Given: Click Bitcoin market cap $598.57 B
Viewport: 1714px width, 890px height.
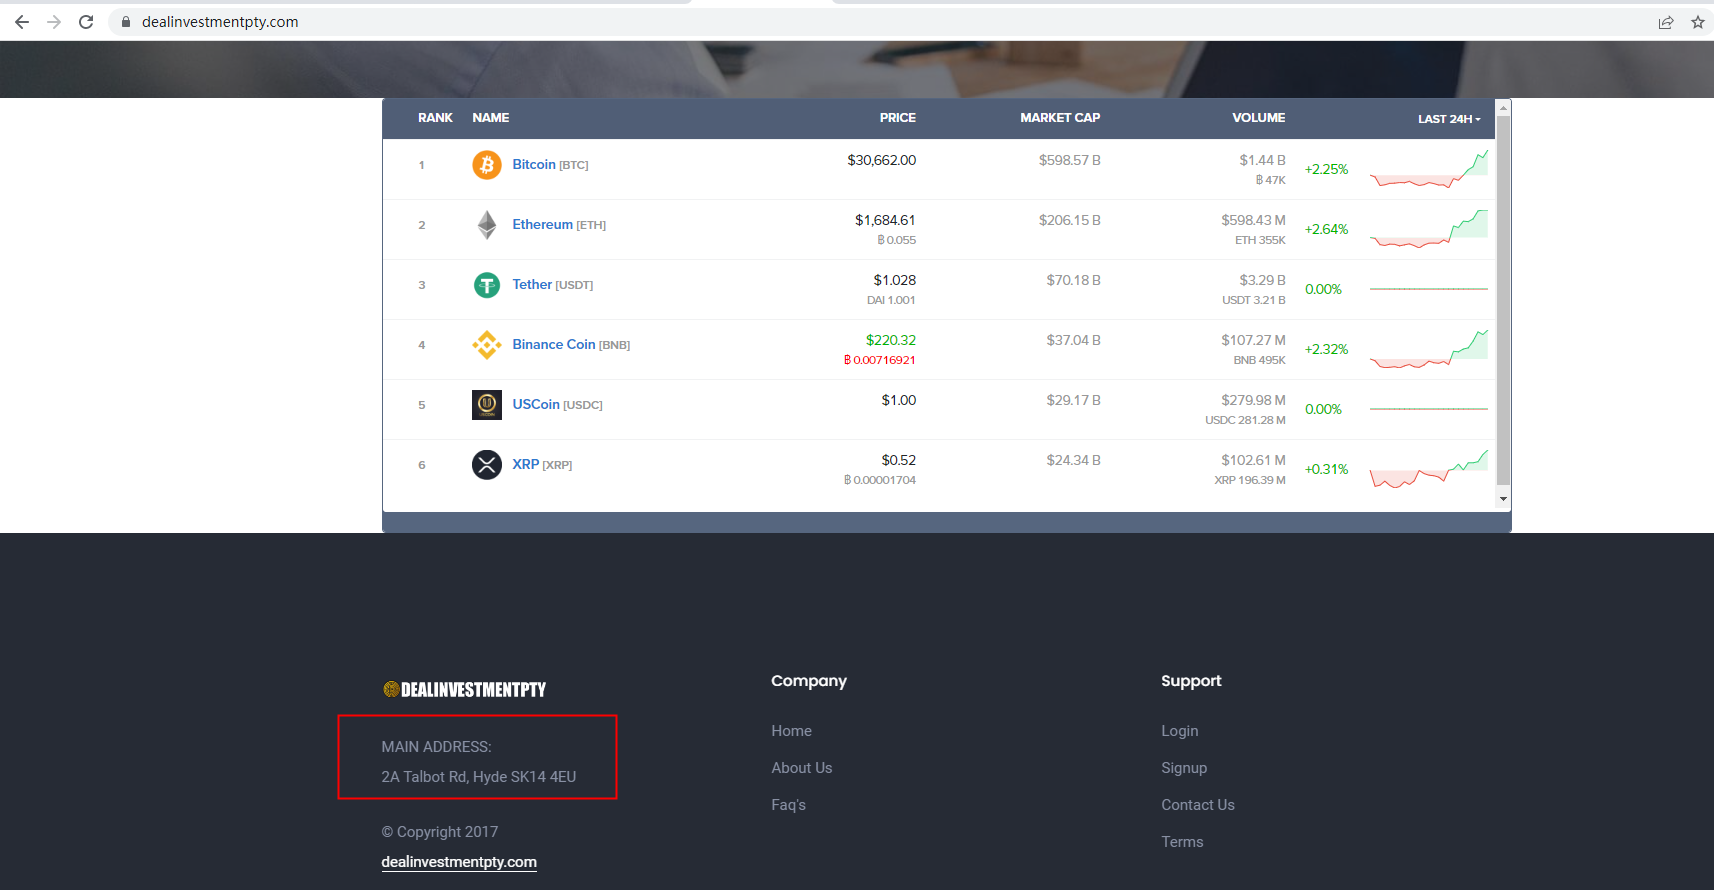Looking at the screenshot, I should coord(1070,160).
